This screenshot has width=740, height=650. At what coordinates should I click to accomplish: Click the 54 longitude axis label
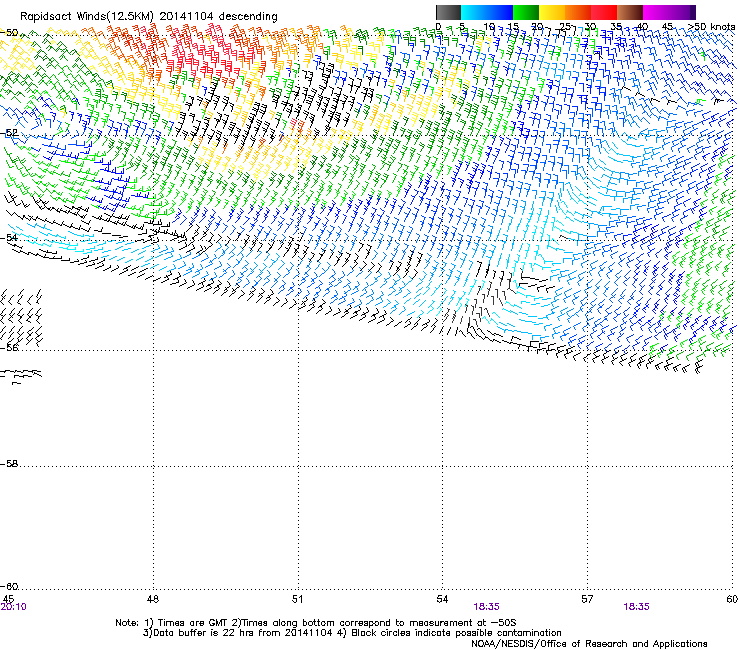tap(442, 599)
